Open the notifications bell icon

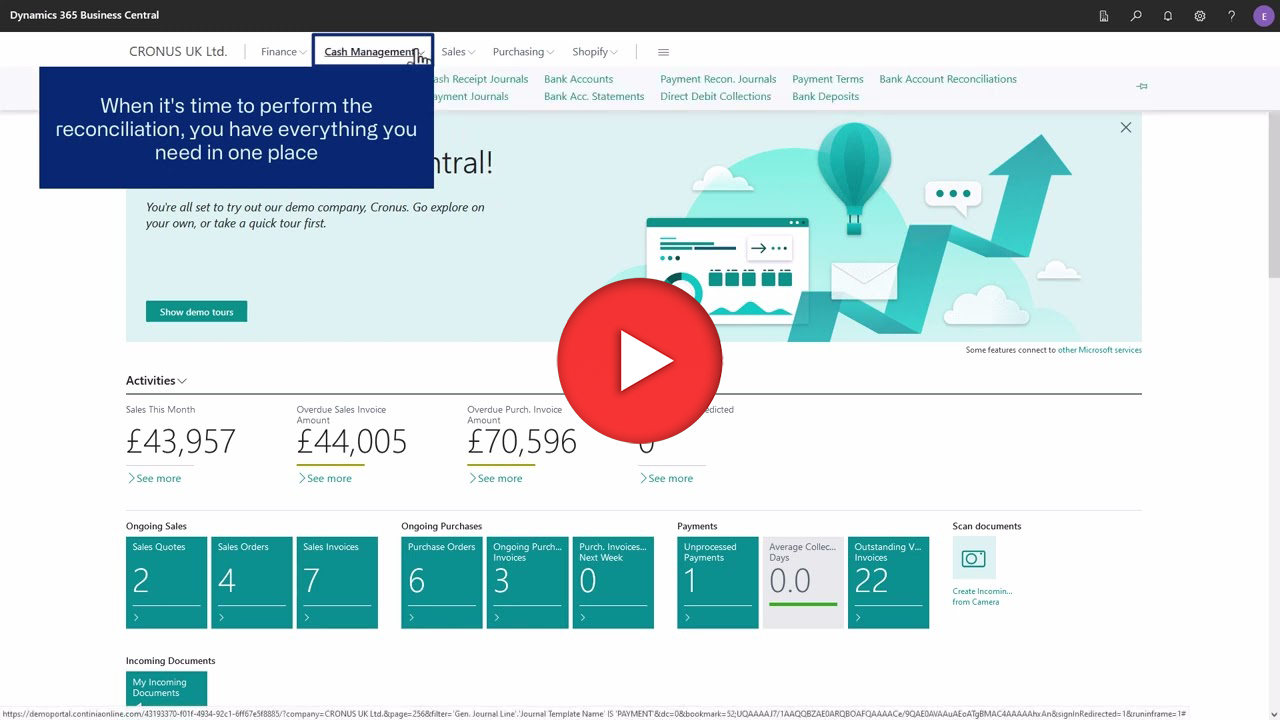point(1168,16)
